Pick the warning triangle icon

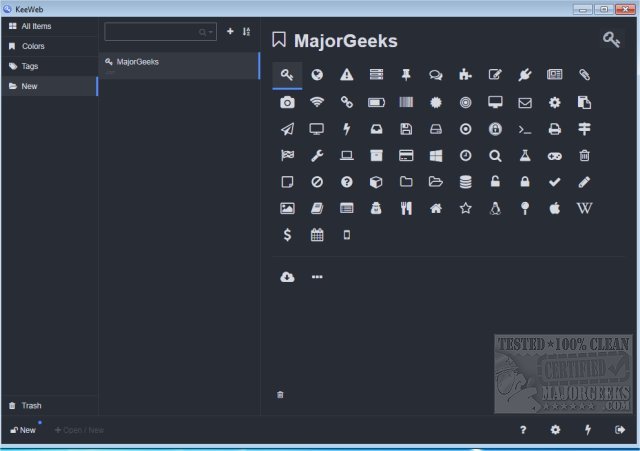(x=347, y=75)
